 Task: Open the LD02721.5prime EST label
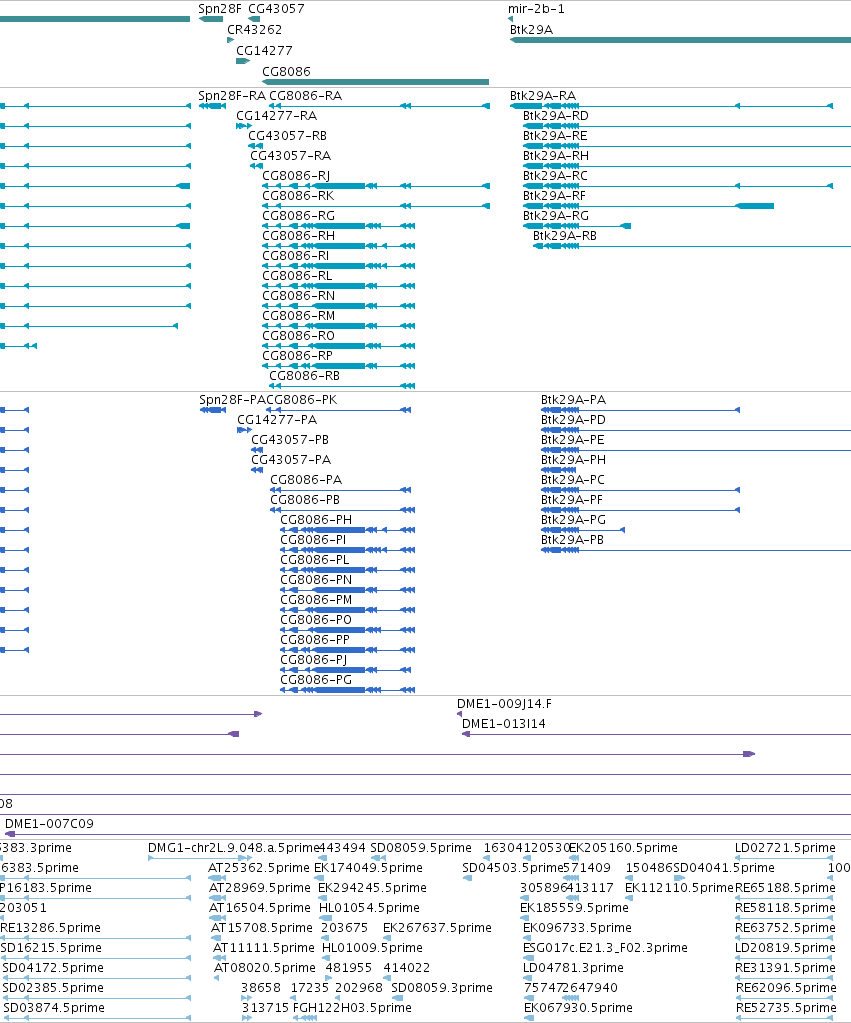pos(785,848)
